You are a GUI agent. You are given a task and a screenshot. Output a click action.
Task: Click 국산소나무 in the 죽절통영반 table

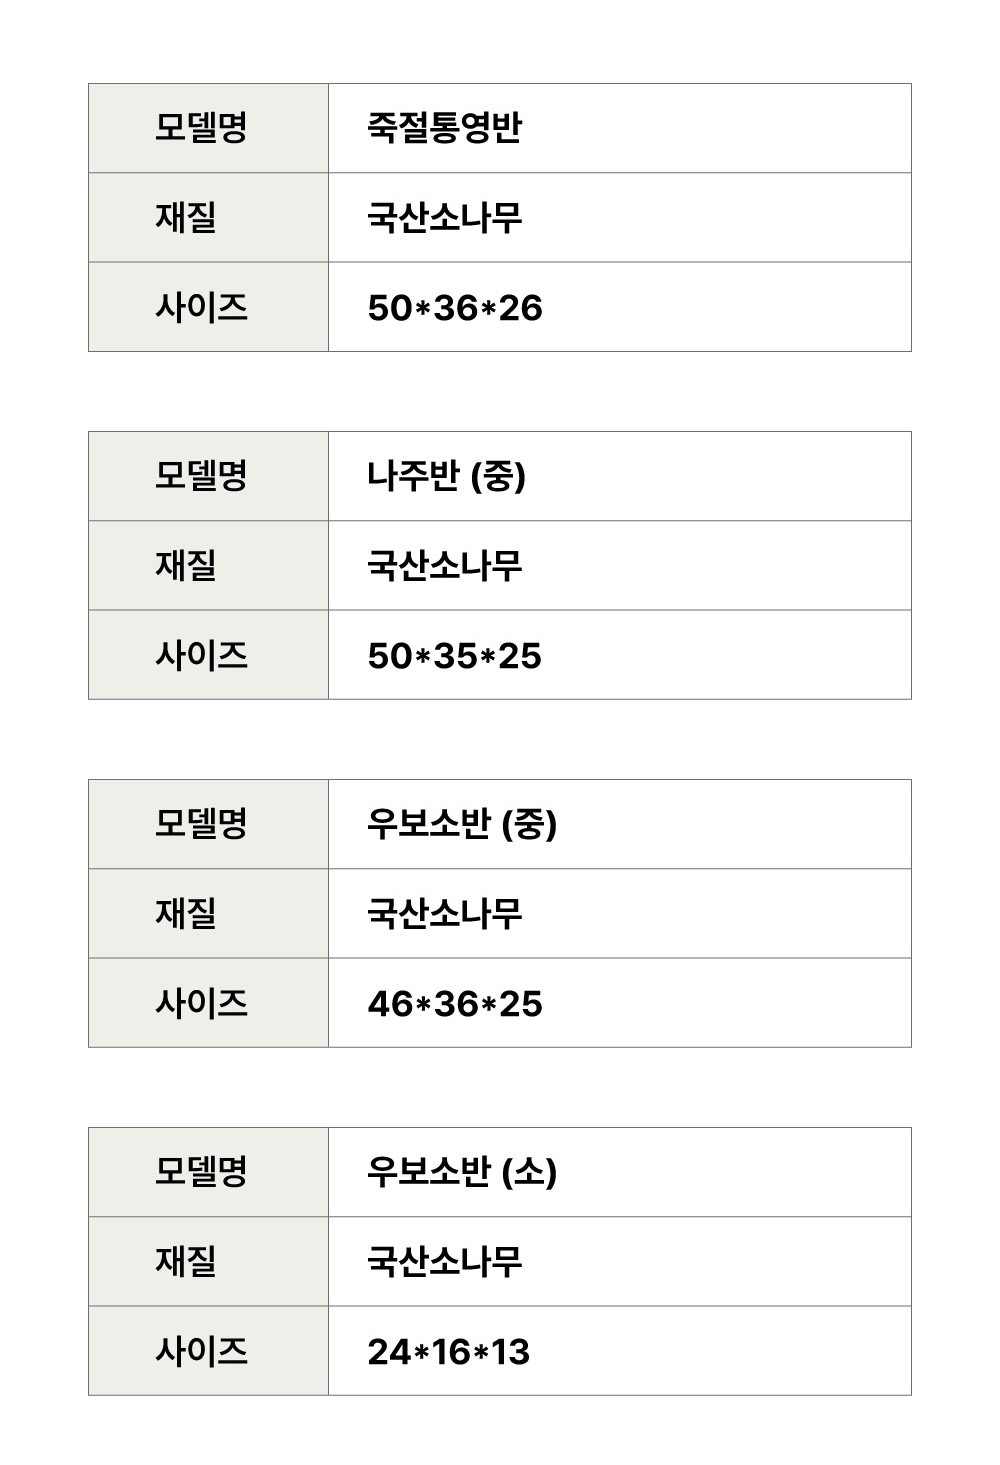pos(444,218)
